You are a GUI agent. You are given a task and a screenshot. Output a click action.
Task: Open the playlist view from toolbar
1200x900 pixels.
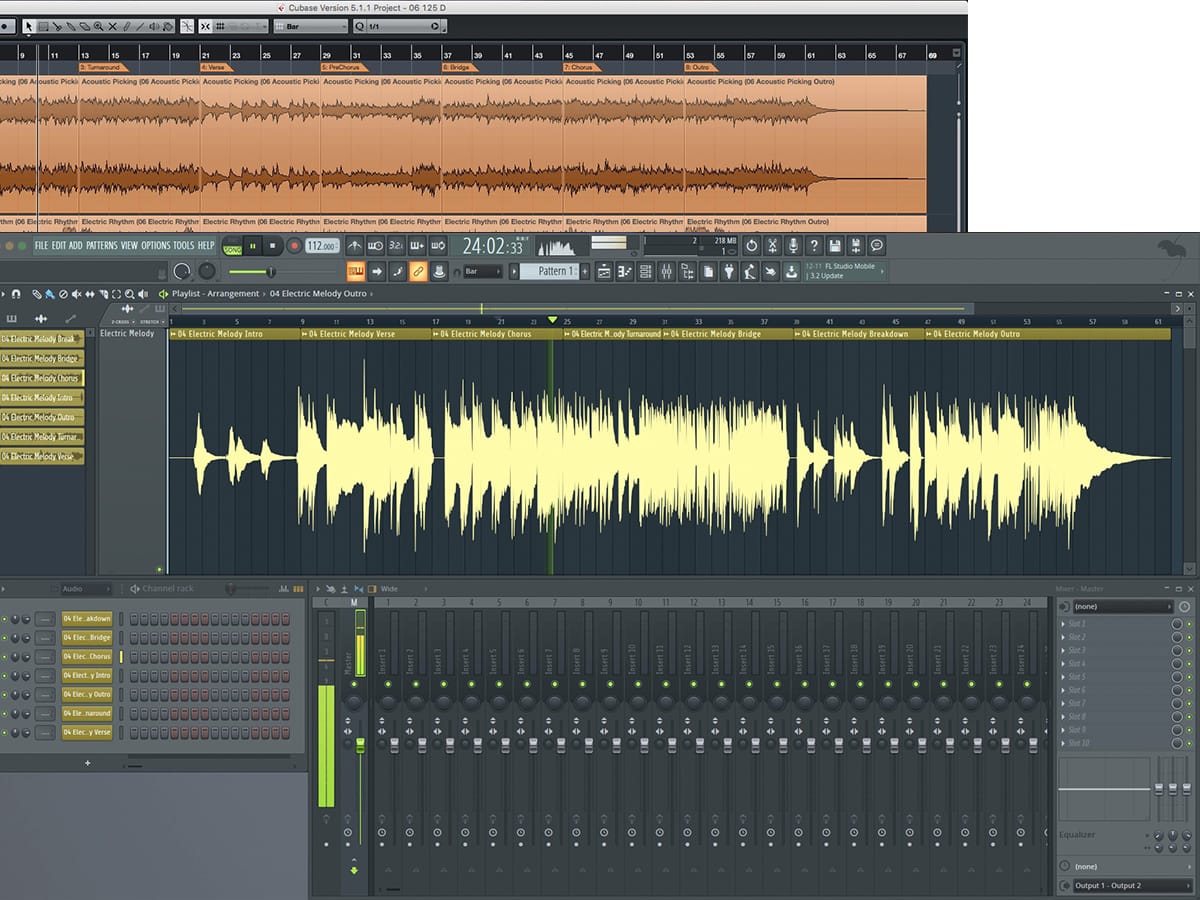[x=605, y=271]
